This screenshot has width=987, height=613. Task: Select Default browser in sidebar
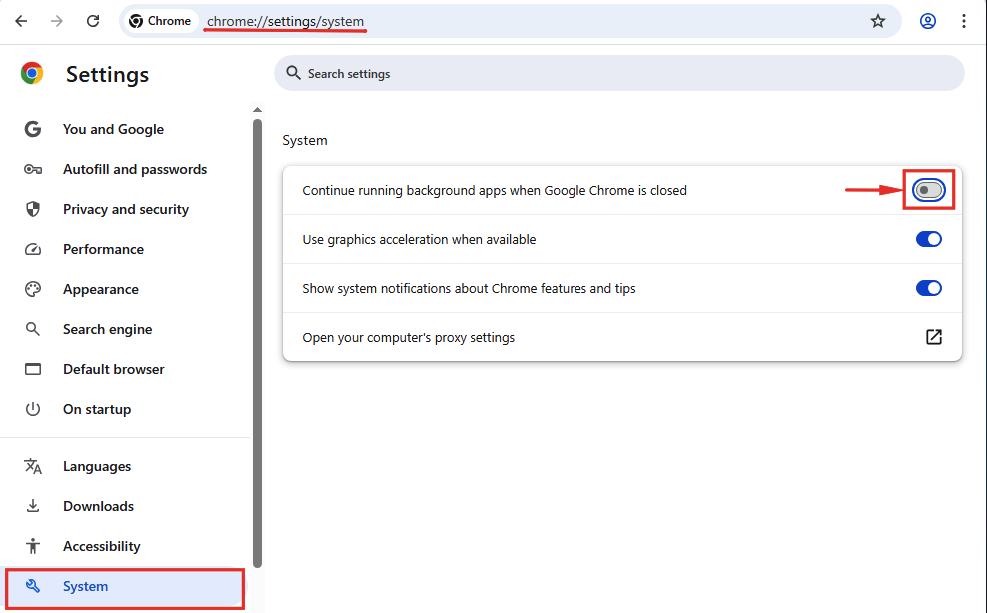[113, 368]
